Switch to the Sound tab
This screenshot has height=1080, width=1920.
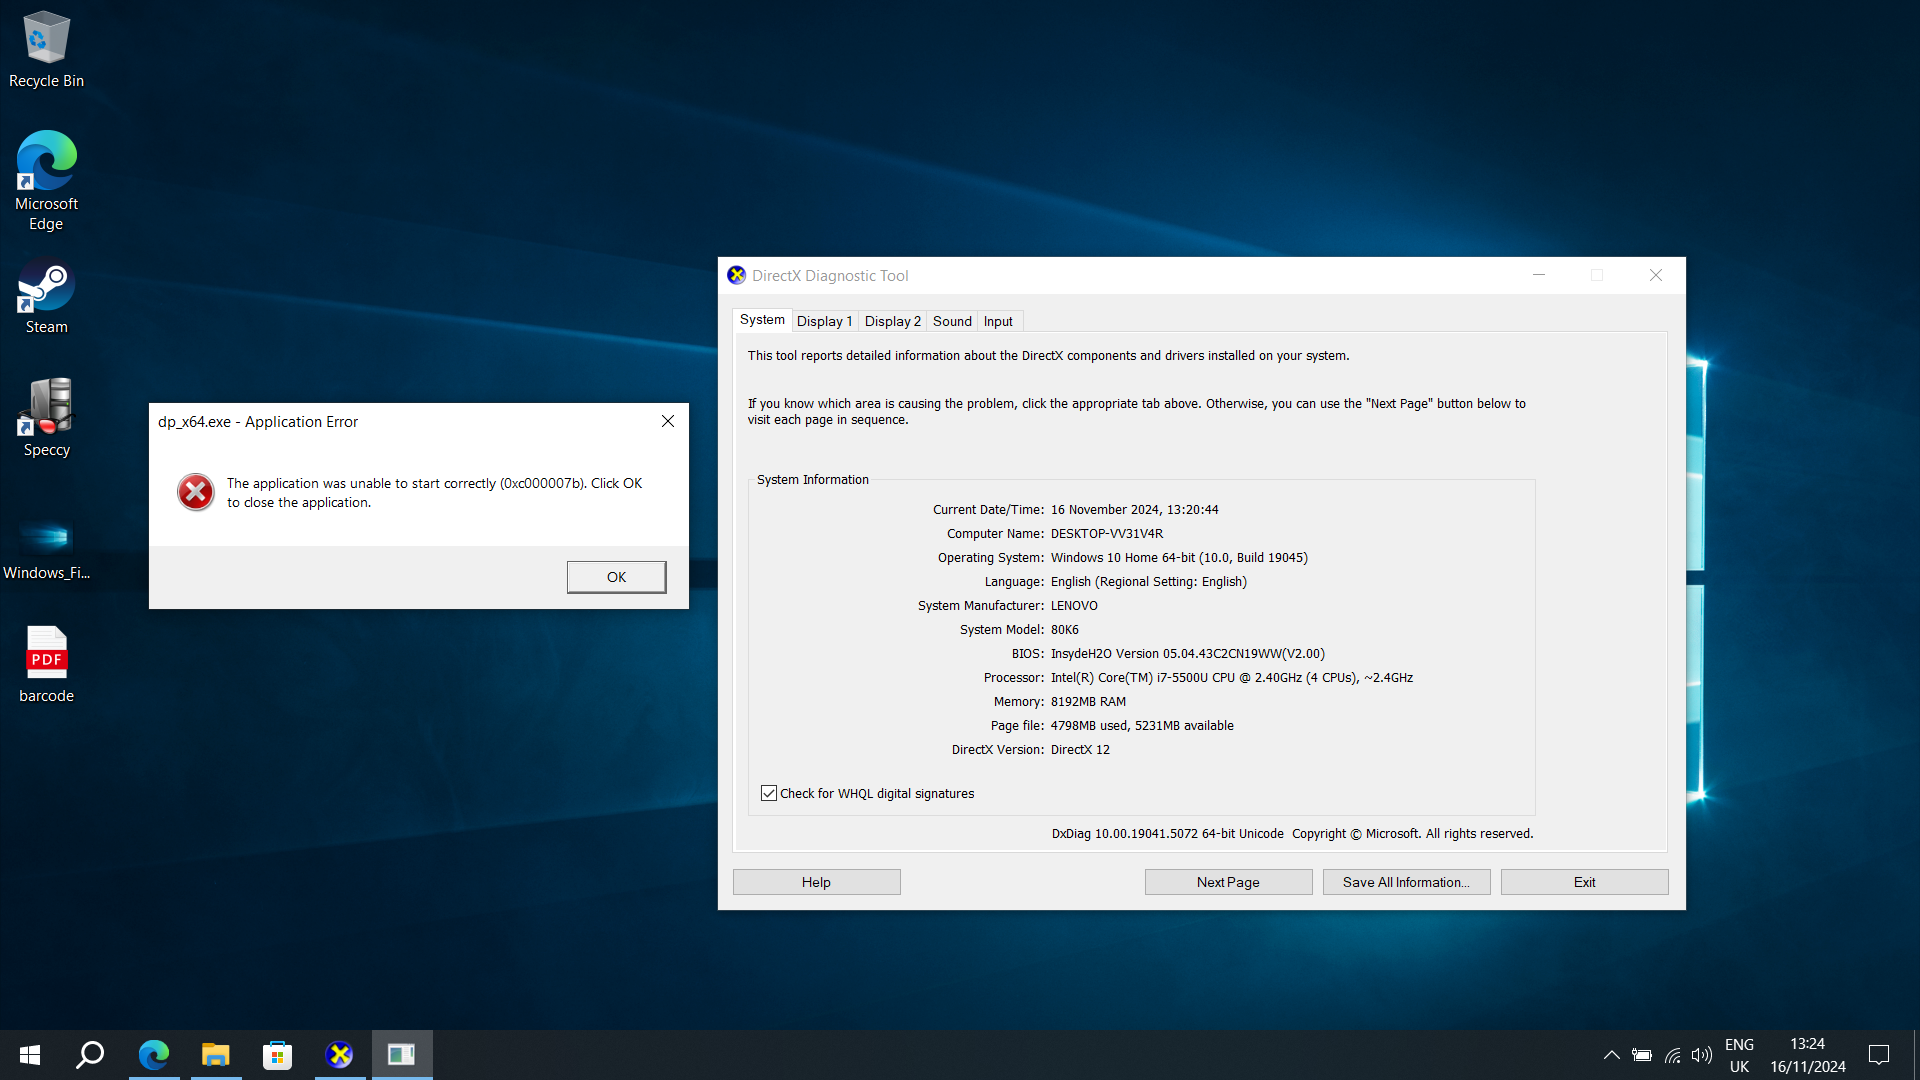tap(952, 321)
